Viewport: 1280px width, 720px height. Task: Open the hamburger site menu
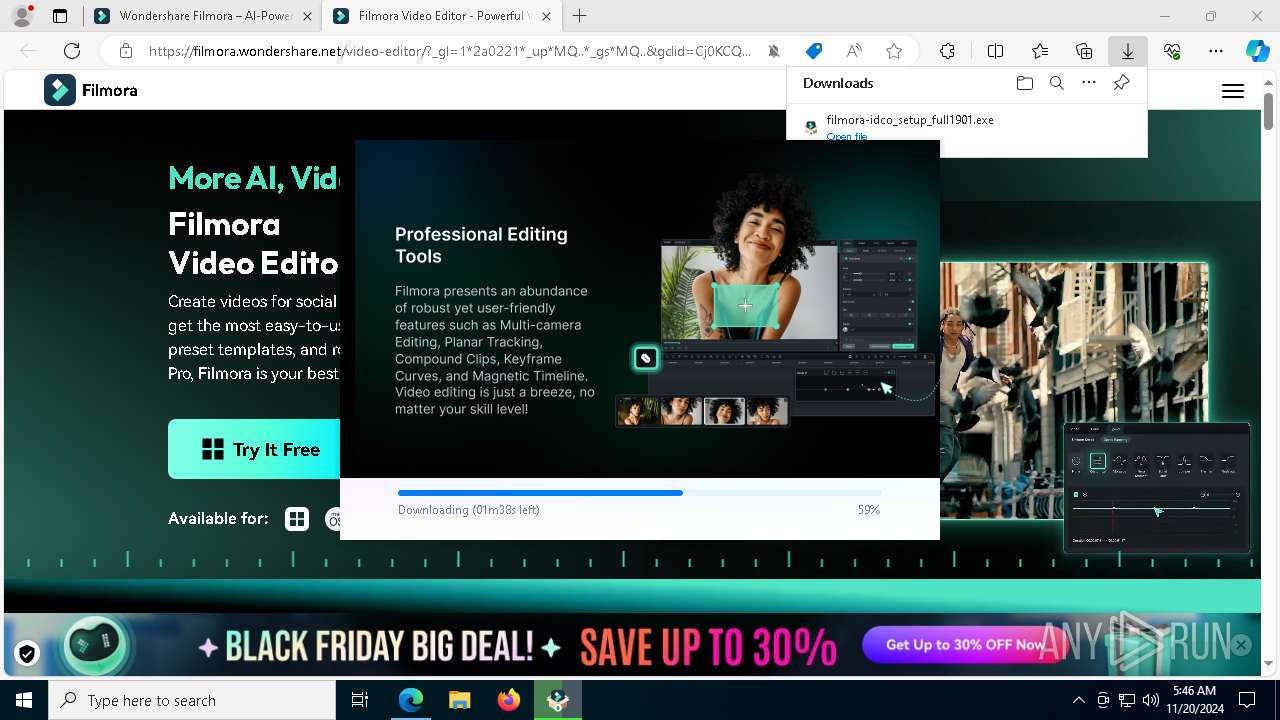coord(1233,91)
